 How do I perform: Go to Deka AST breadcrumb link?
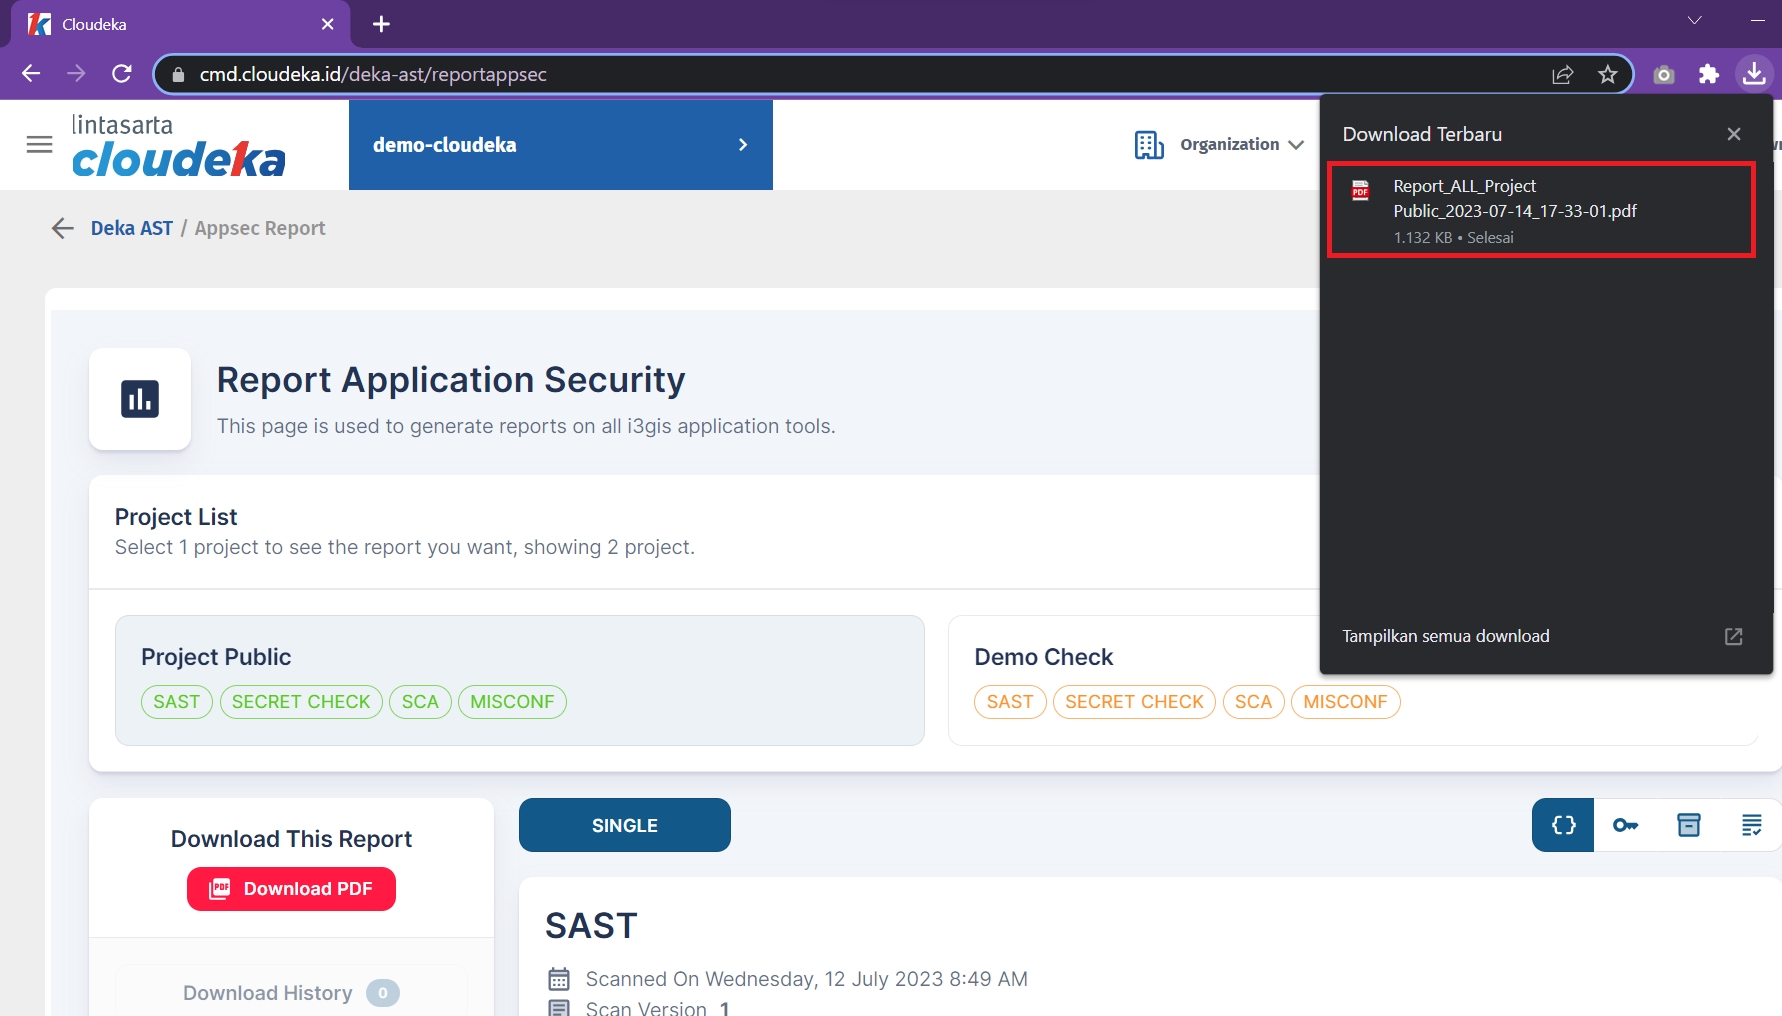coord(131,228)
